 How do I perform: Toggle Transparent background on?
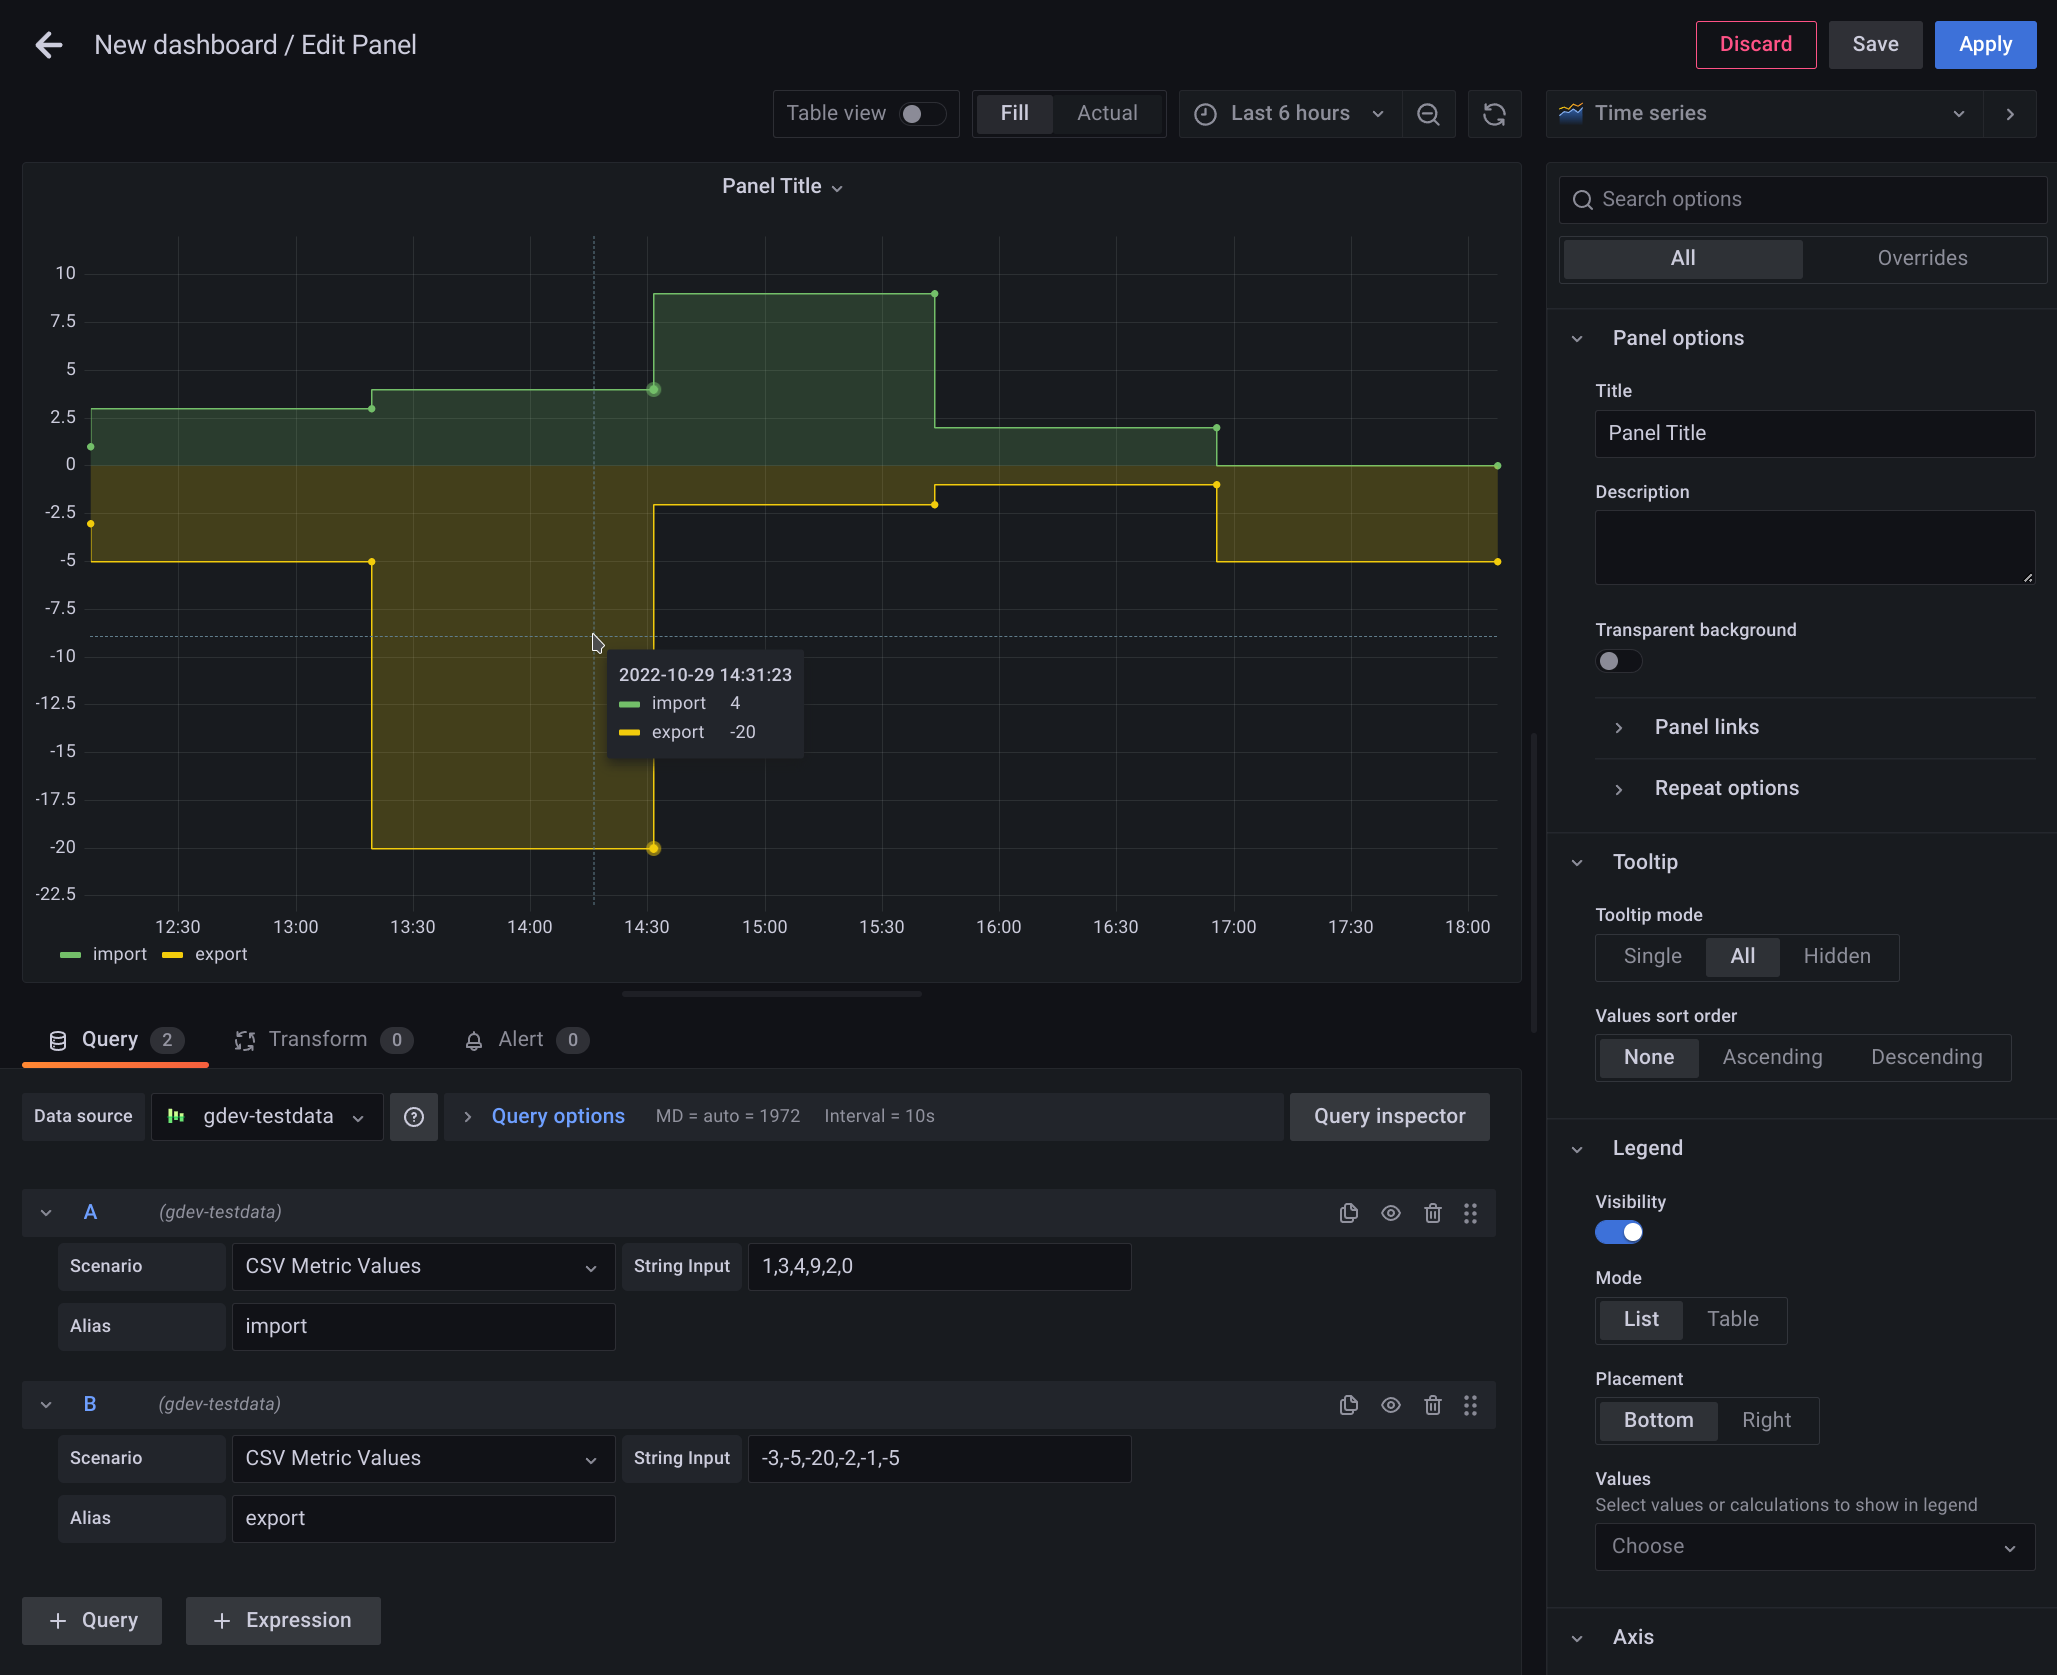pyautogui.click(x=1618, y=661)
